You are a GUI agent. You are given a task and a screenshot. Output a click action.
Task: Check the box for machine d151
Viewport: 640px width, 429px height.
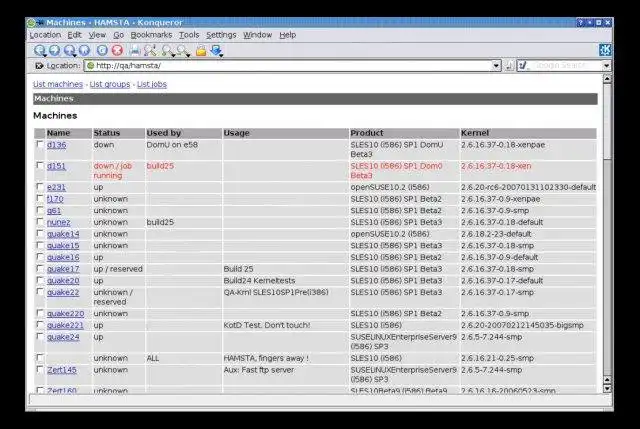click(40, 165)
